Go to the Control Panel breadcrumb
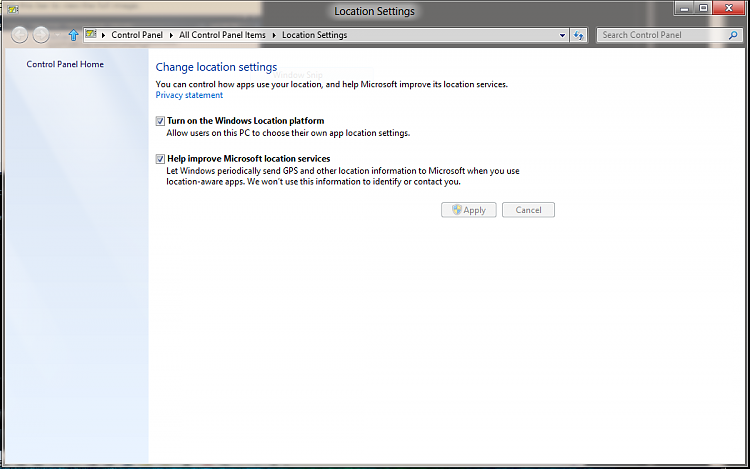The width and height of the screenshot is (750, 469). tap(137, 35)
